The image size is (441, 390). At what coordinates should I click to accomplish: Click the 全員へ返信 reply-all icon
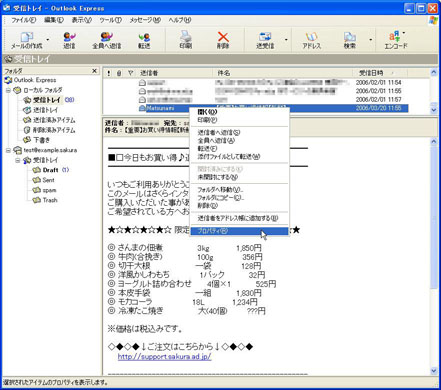[x=106, y=40]
